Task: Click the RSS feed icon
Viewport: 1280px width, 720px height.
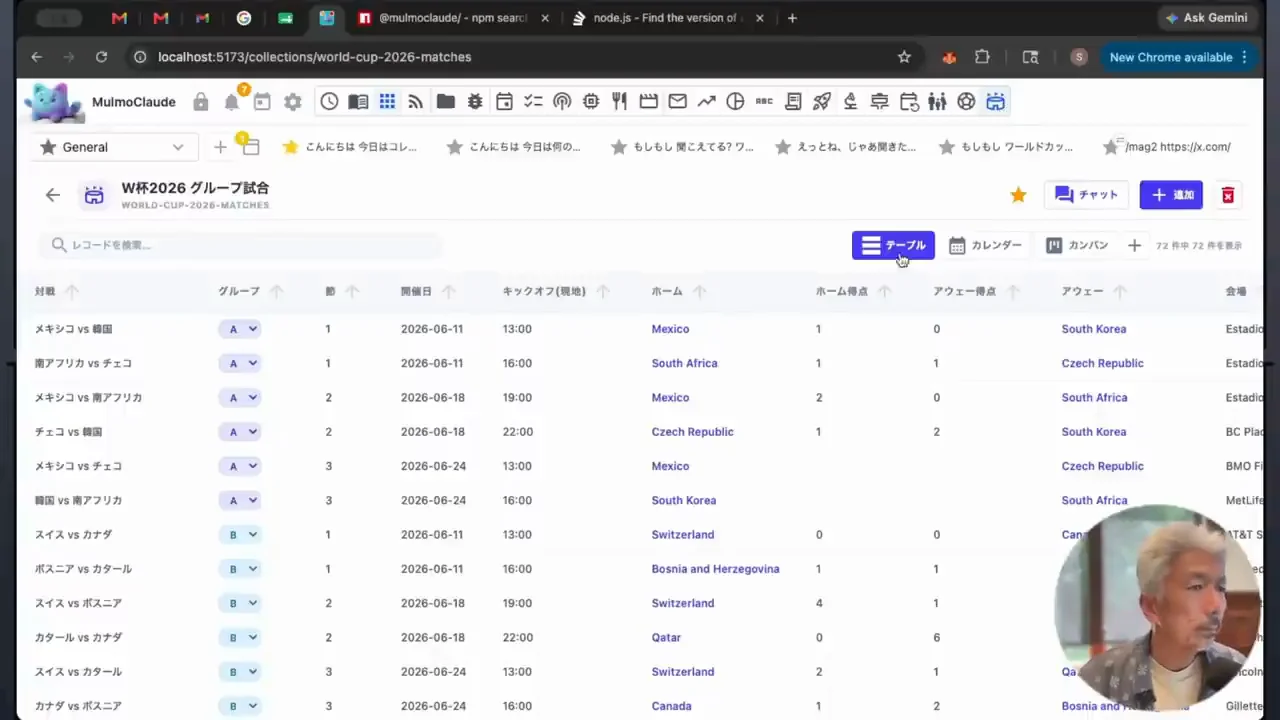Action: tap(416, 101)
